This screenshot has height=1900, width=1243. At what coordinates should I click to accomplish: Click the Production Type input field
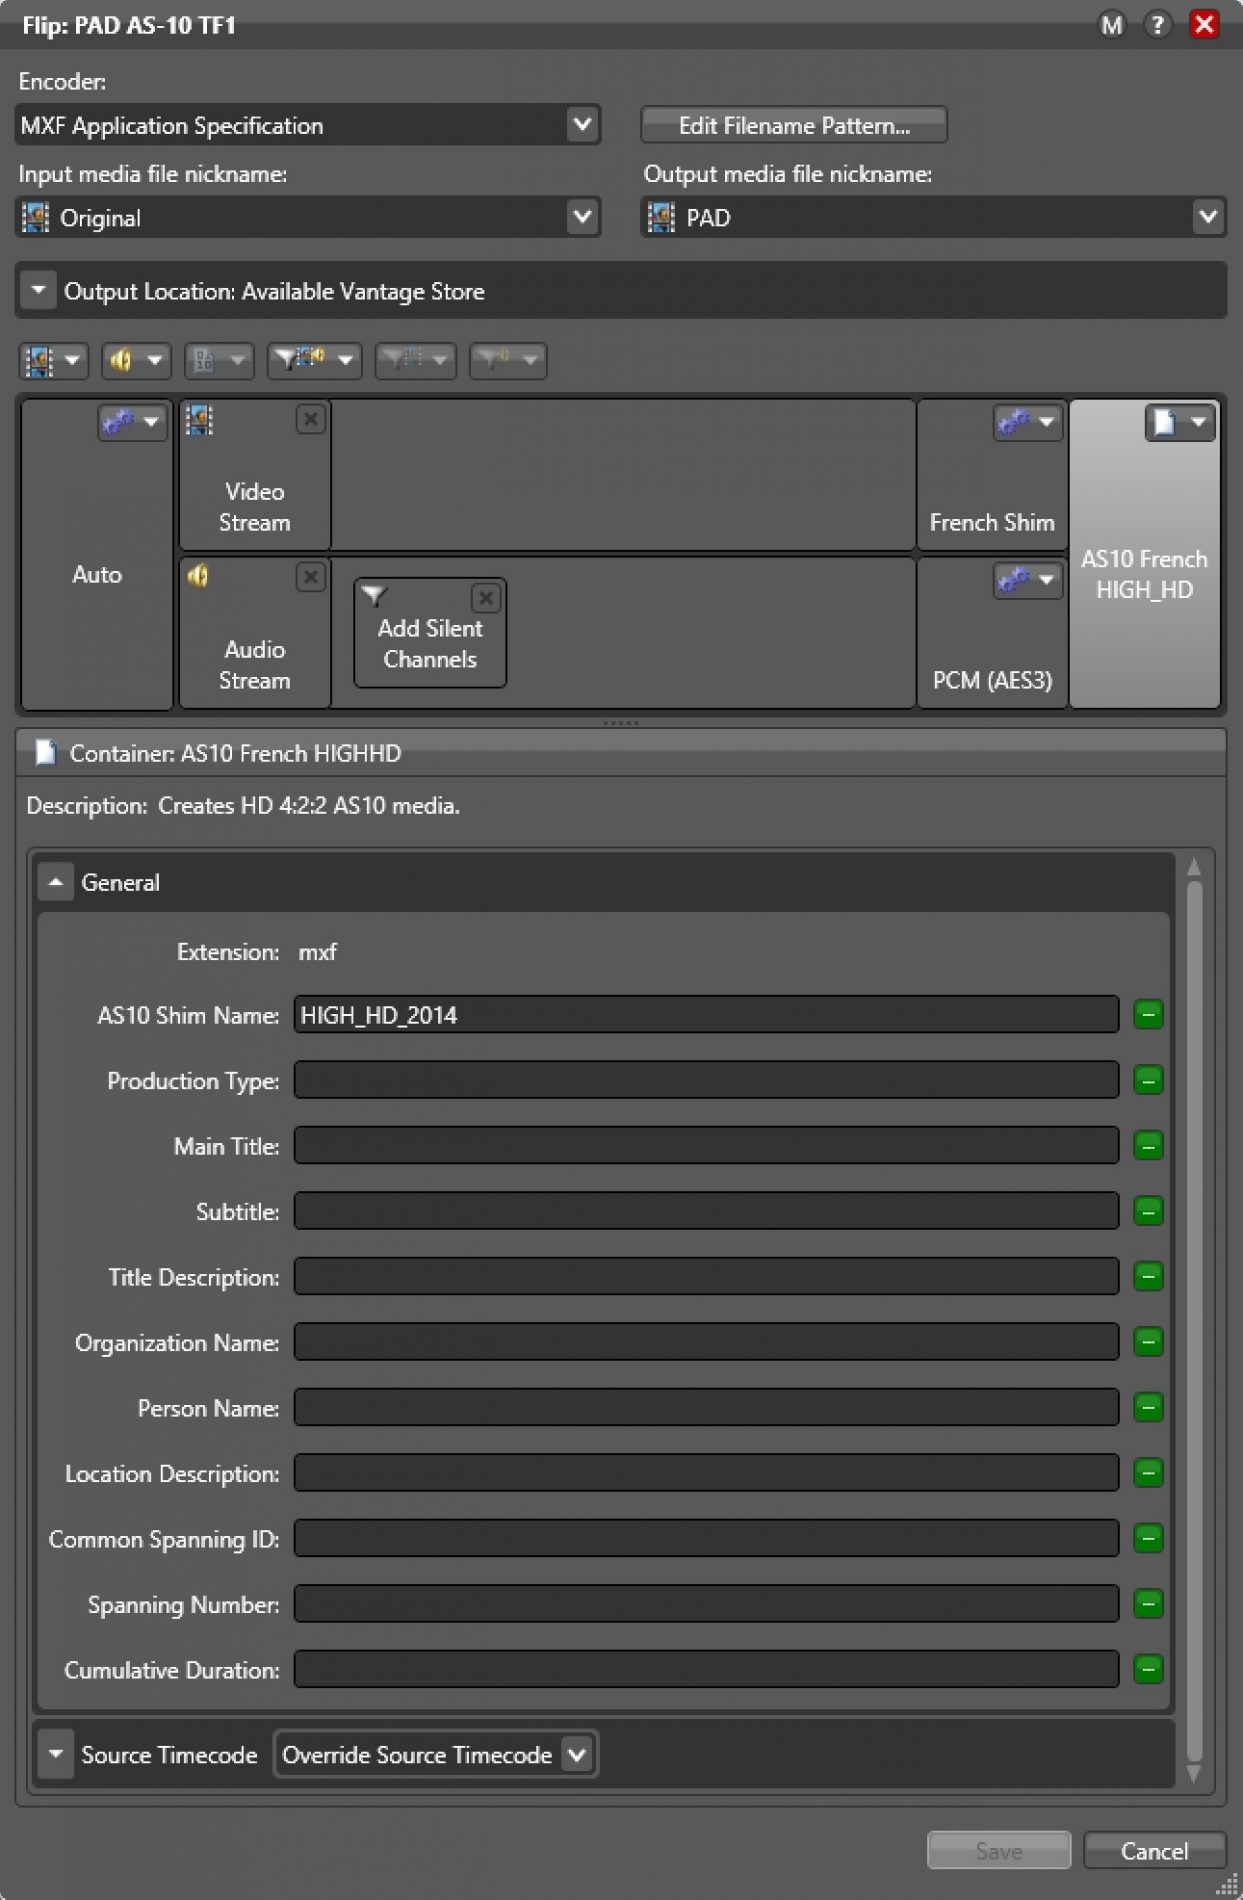point(706,1080)
